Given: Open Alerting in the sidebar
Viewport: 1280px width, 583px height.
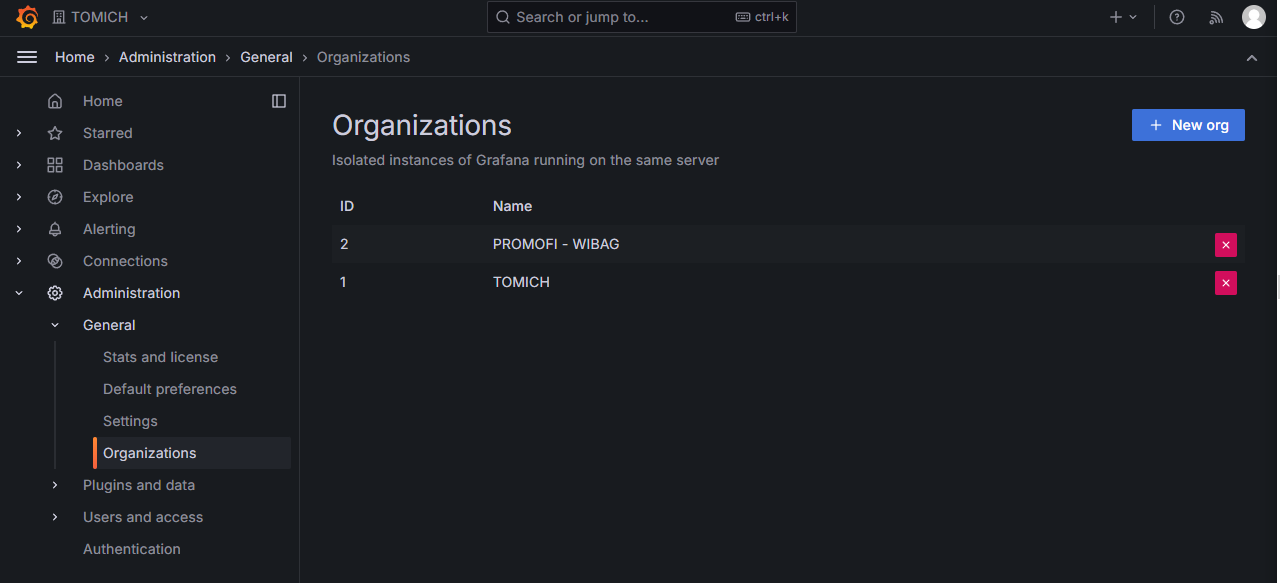Looking at the screenshot, I should [x=109, y=229].
